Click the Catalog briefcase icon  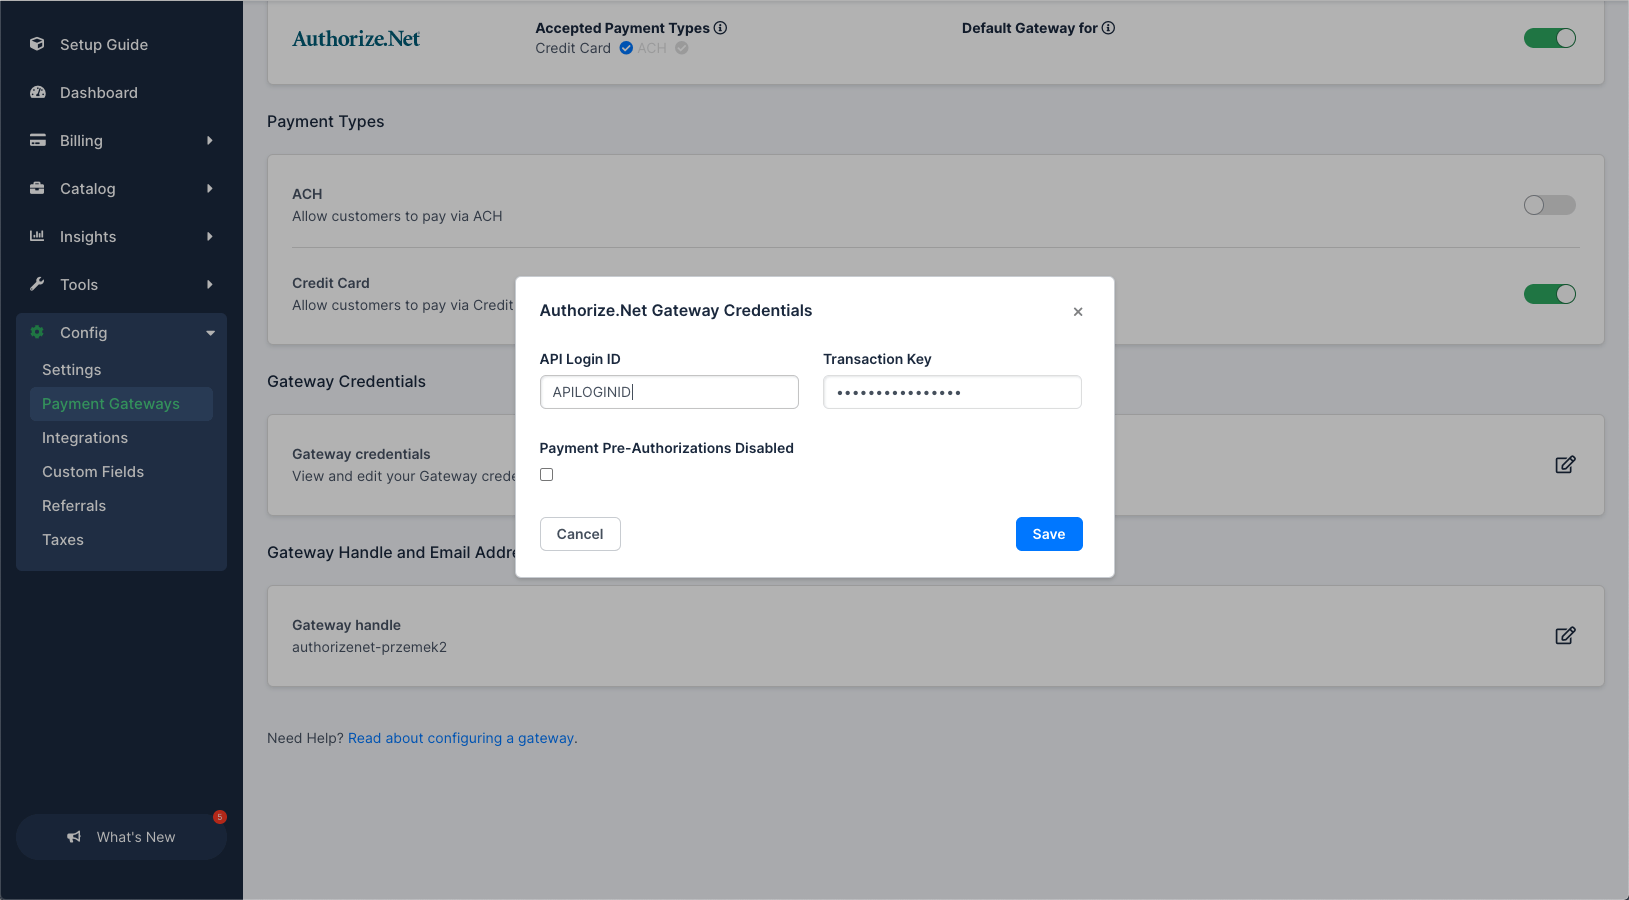[x=37, y=188]
